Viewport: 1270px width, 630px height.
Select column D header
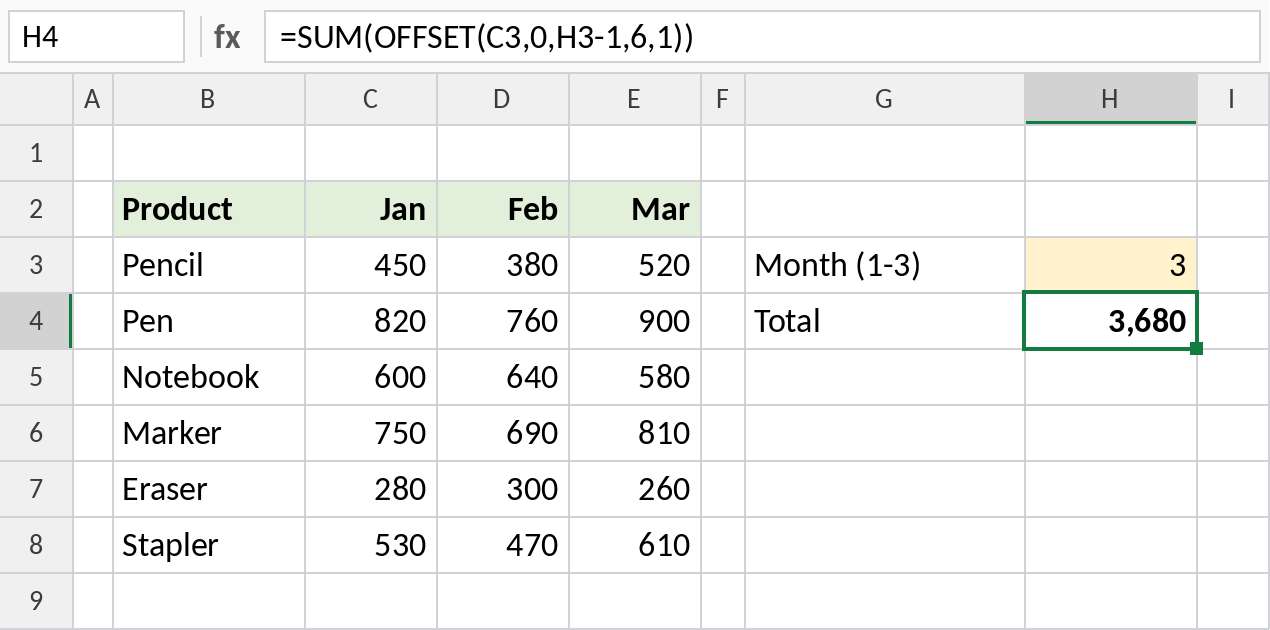(503, 98)
